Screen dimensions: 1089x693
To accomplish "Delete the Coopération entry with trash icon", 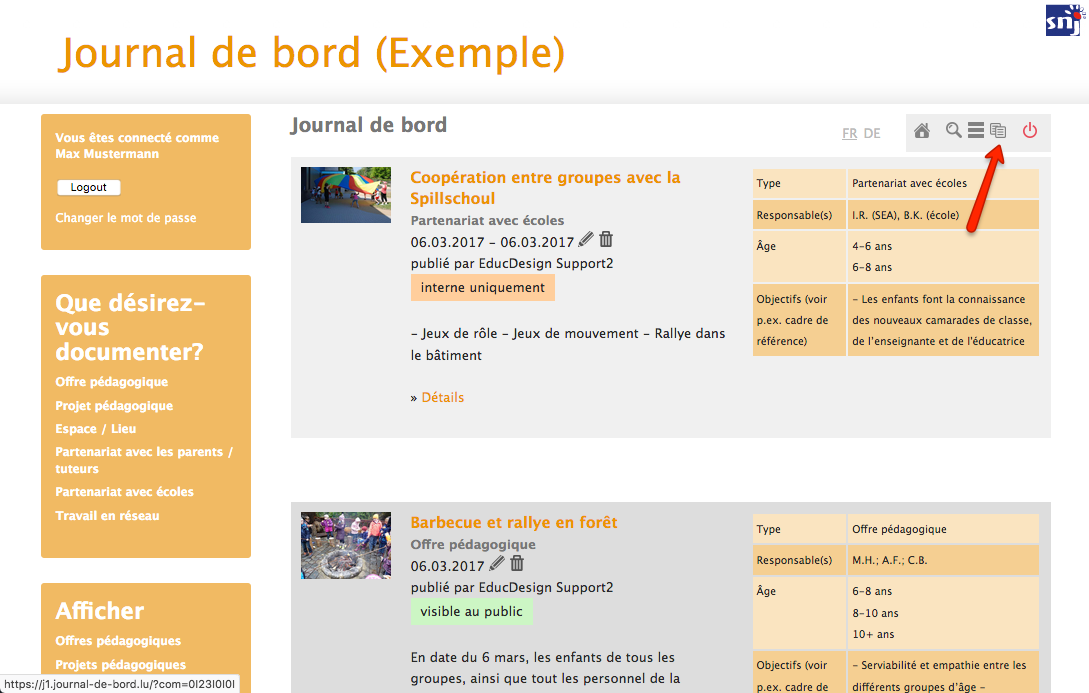I will point(606,240).
